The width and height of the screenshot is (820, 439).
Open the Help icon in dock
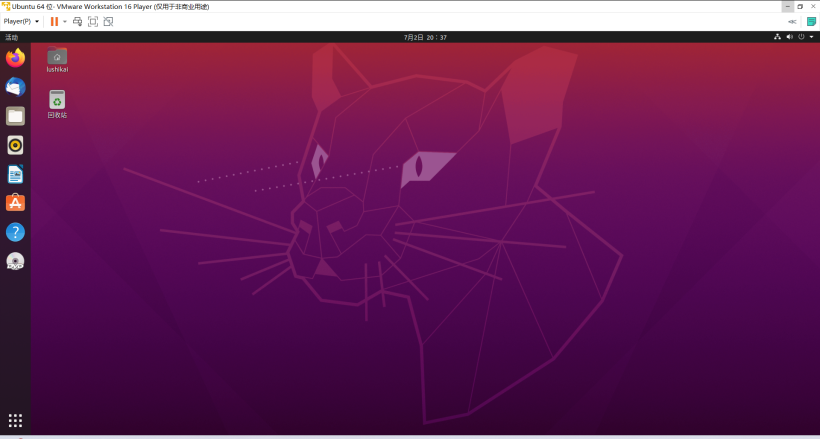coord(15,232)
